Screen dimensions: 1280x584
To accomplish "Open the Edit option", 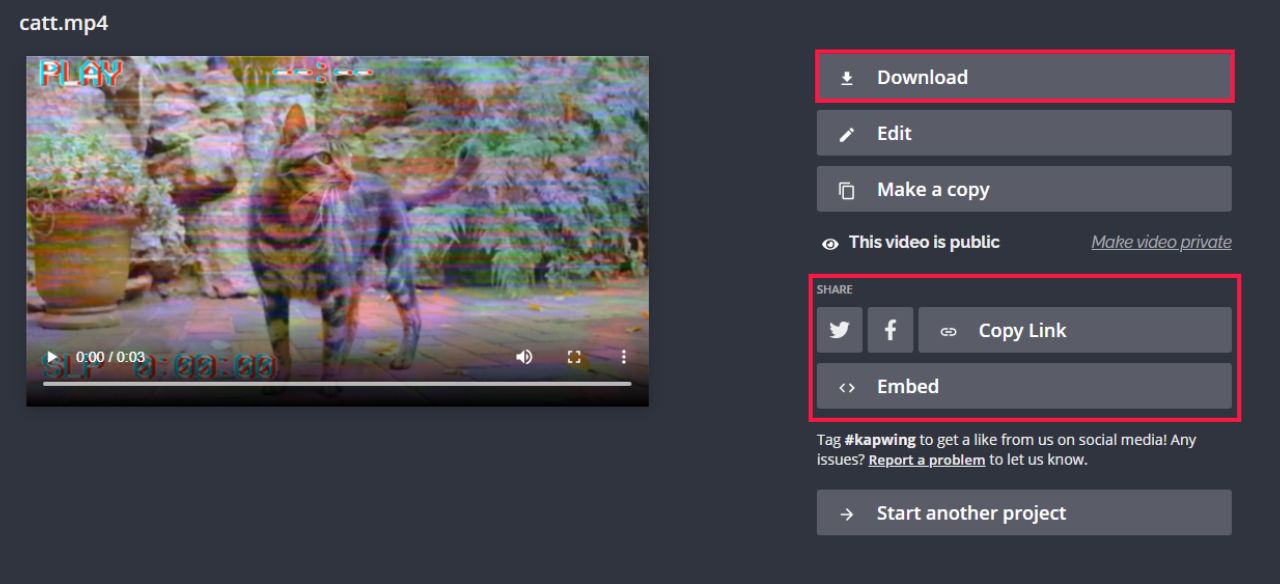I will tap(1024, 133).
